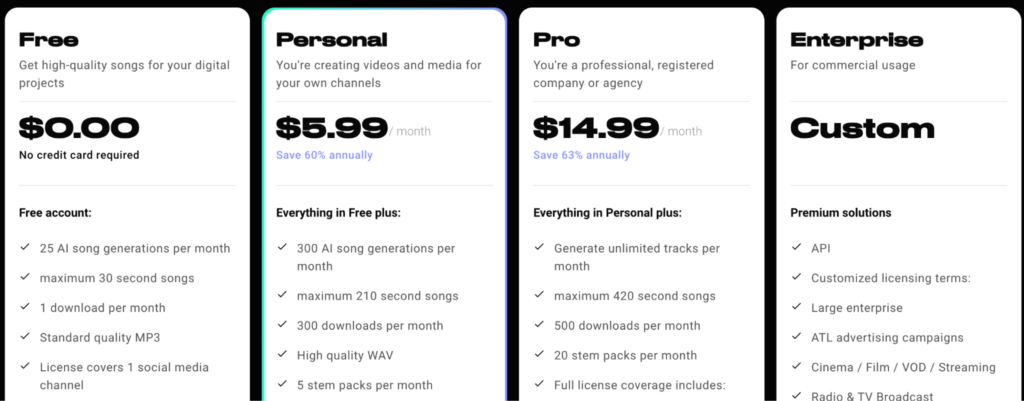1024x401 pixels.
Task: Click Customized licensing terms item
Action: point(891,278)
